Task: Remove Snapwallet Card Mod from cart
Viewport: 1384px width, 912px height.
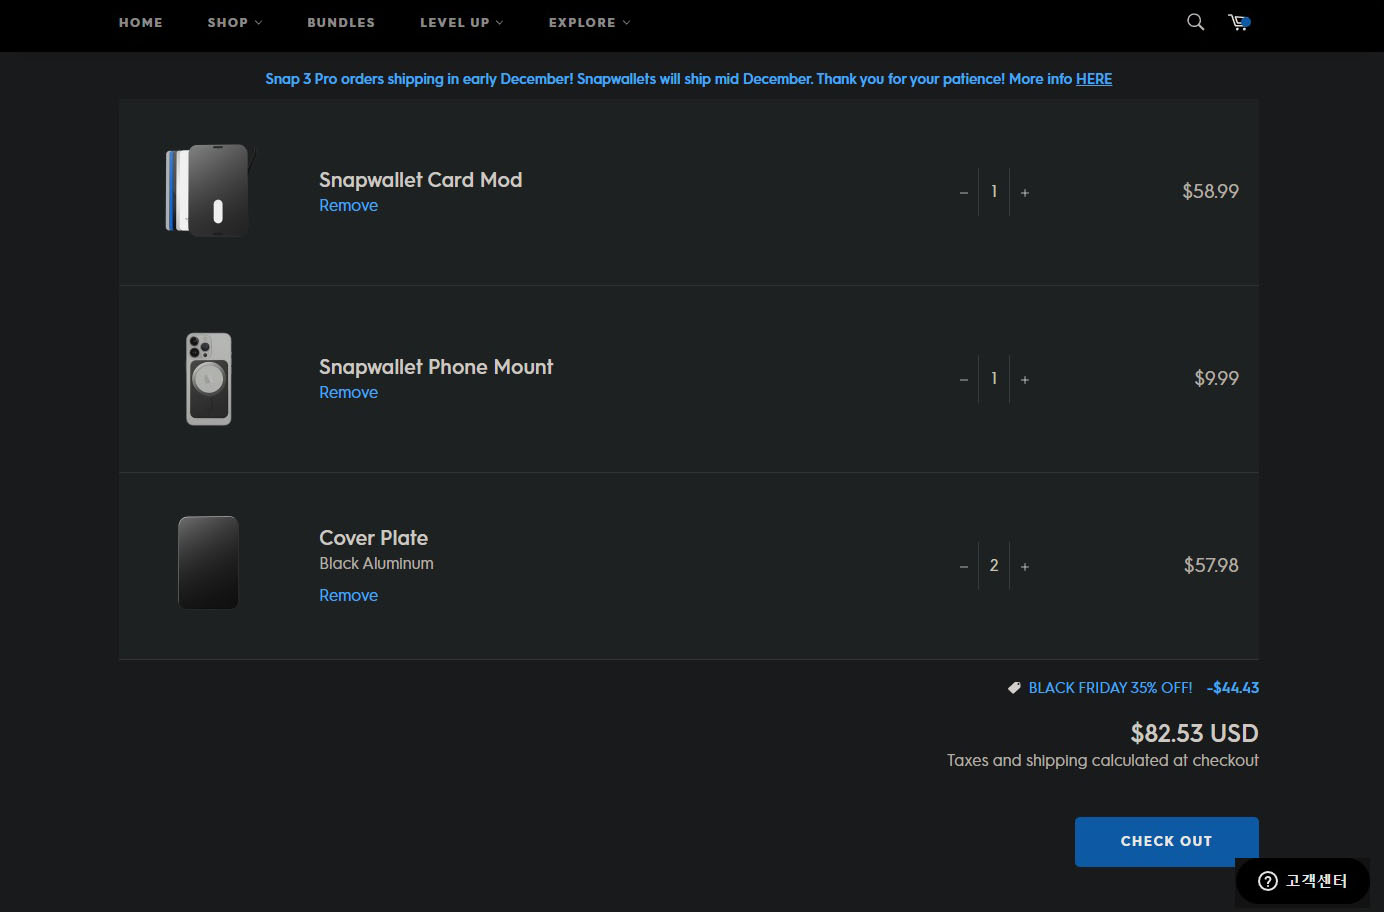Action: coord(348,205)
